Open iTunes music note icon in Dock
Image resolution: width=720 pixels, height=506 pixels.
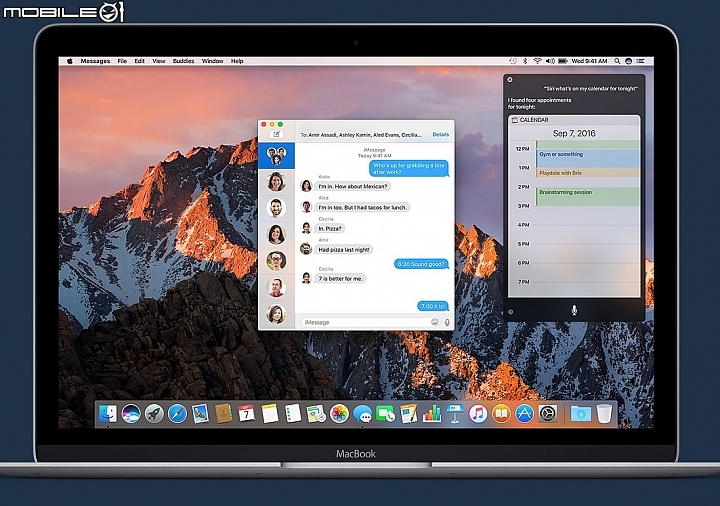478,414
